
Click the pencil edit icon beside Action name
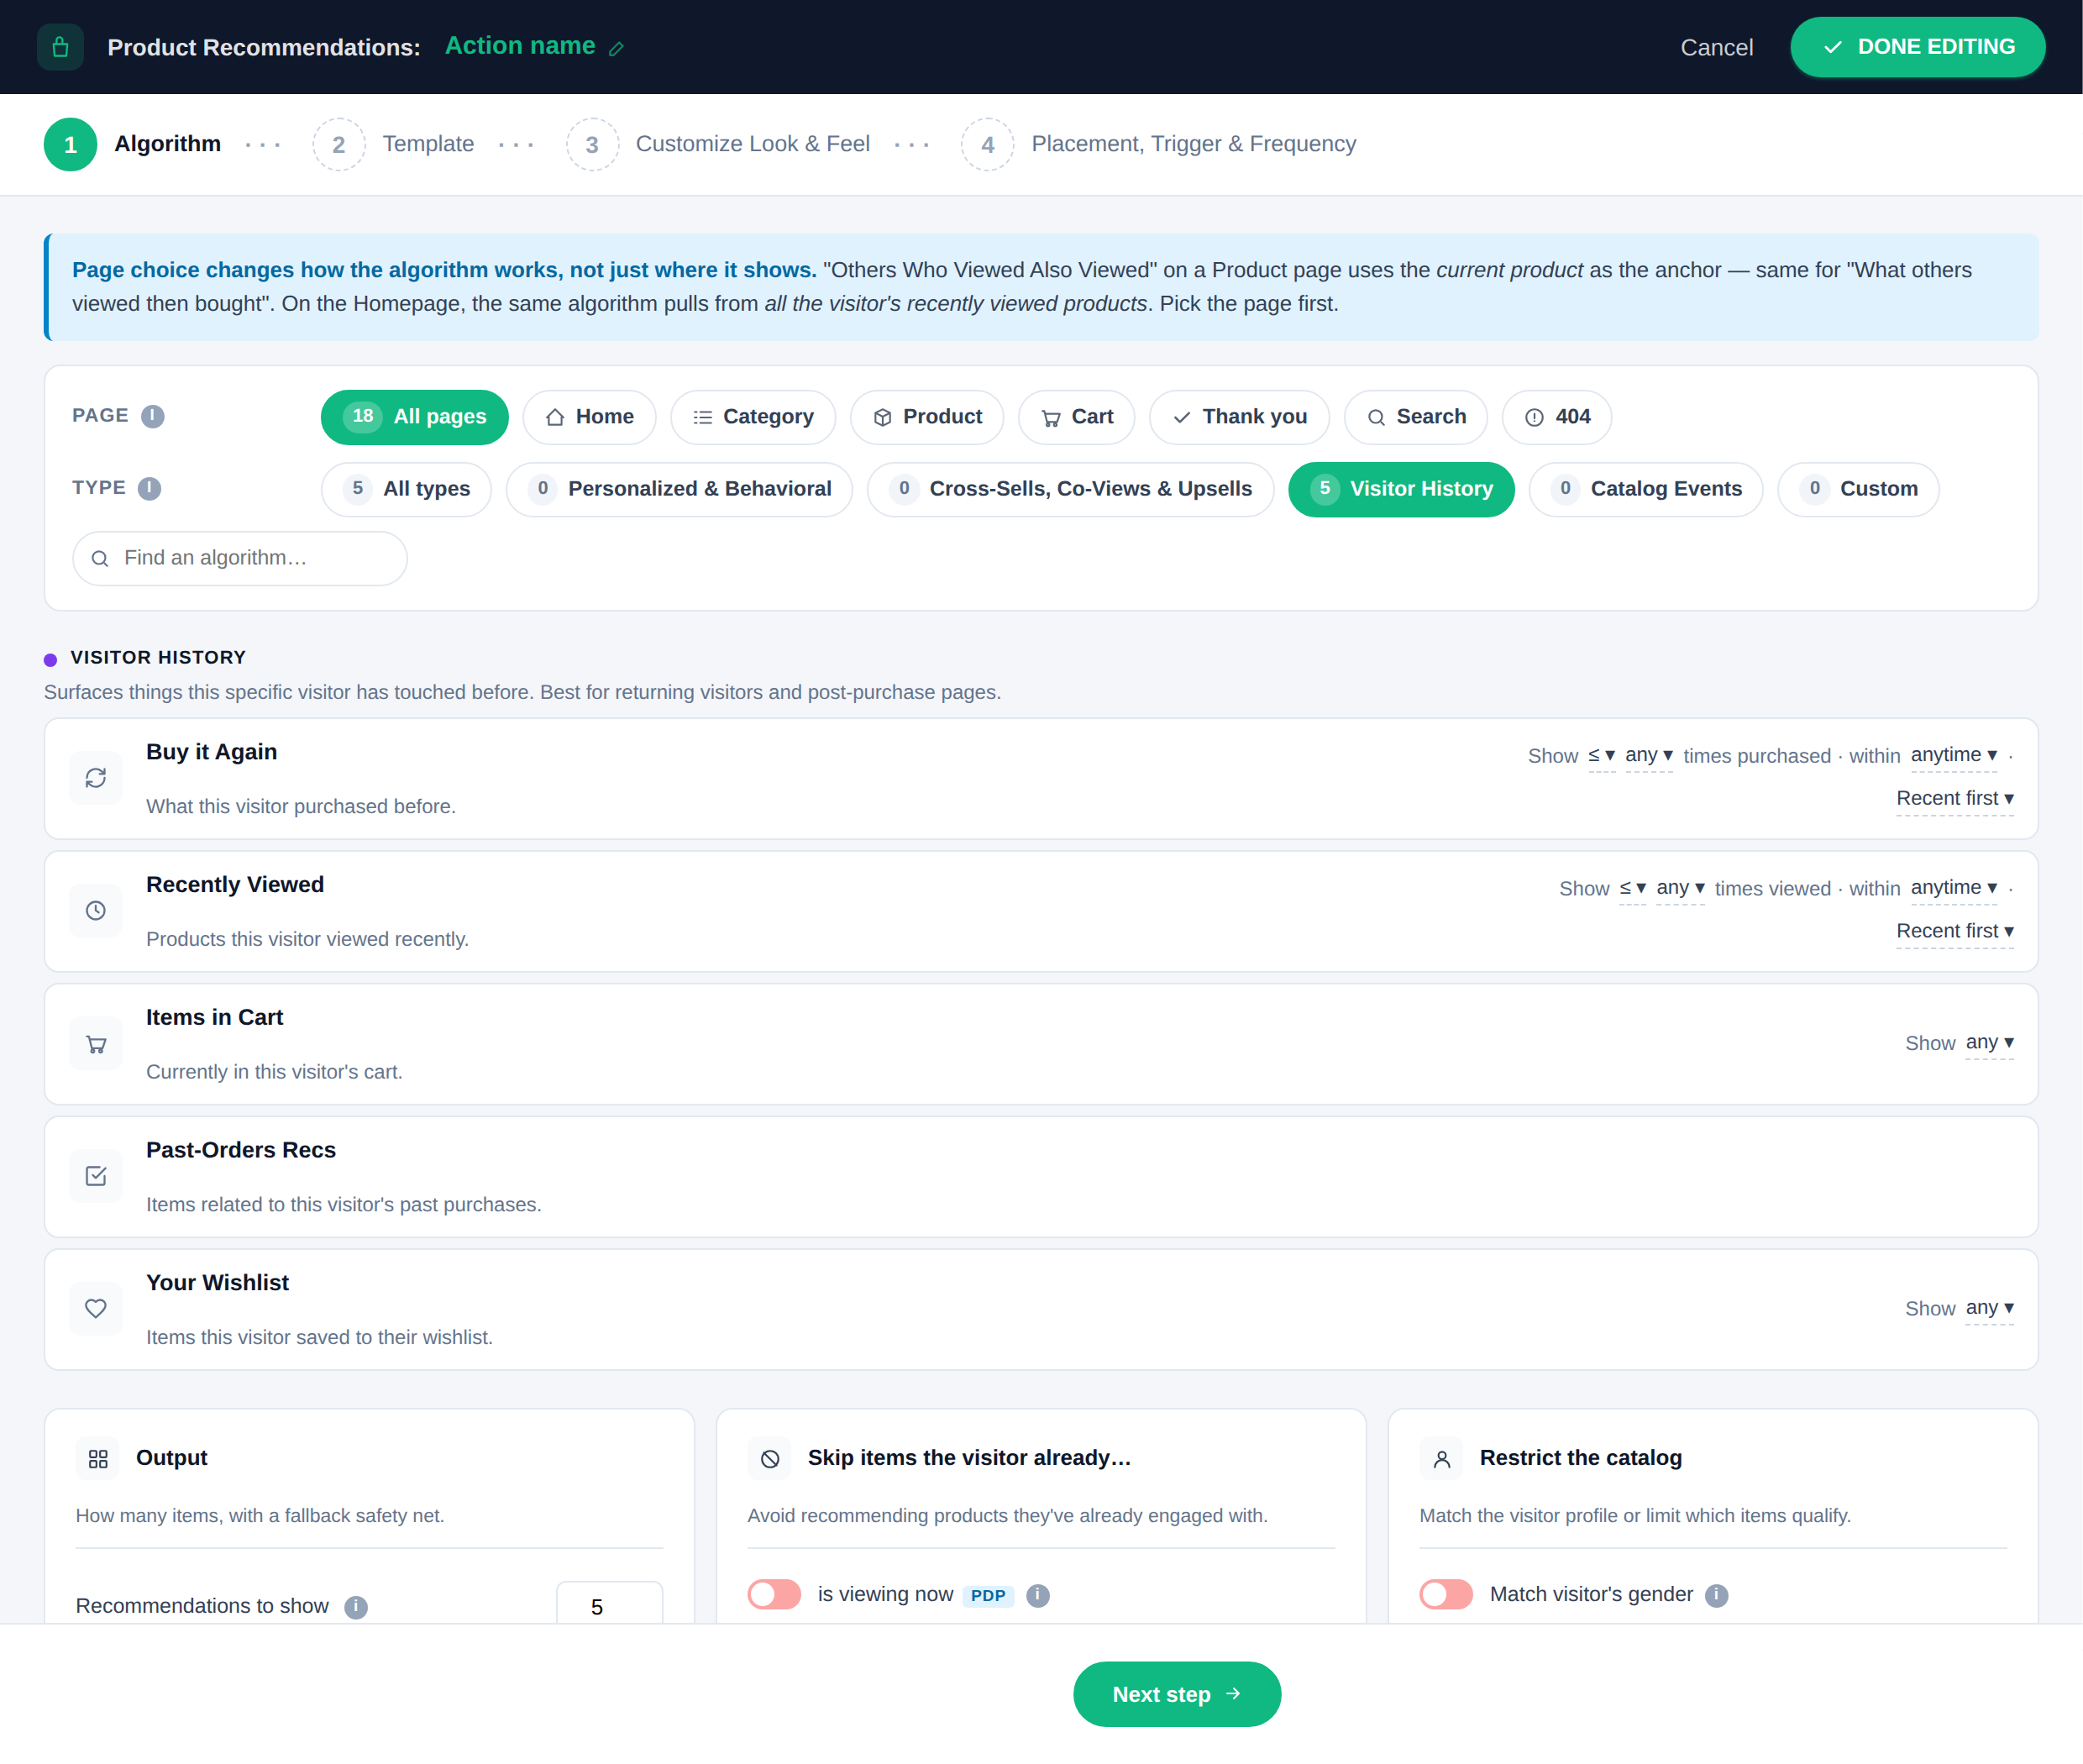[x=617, y=48]
